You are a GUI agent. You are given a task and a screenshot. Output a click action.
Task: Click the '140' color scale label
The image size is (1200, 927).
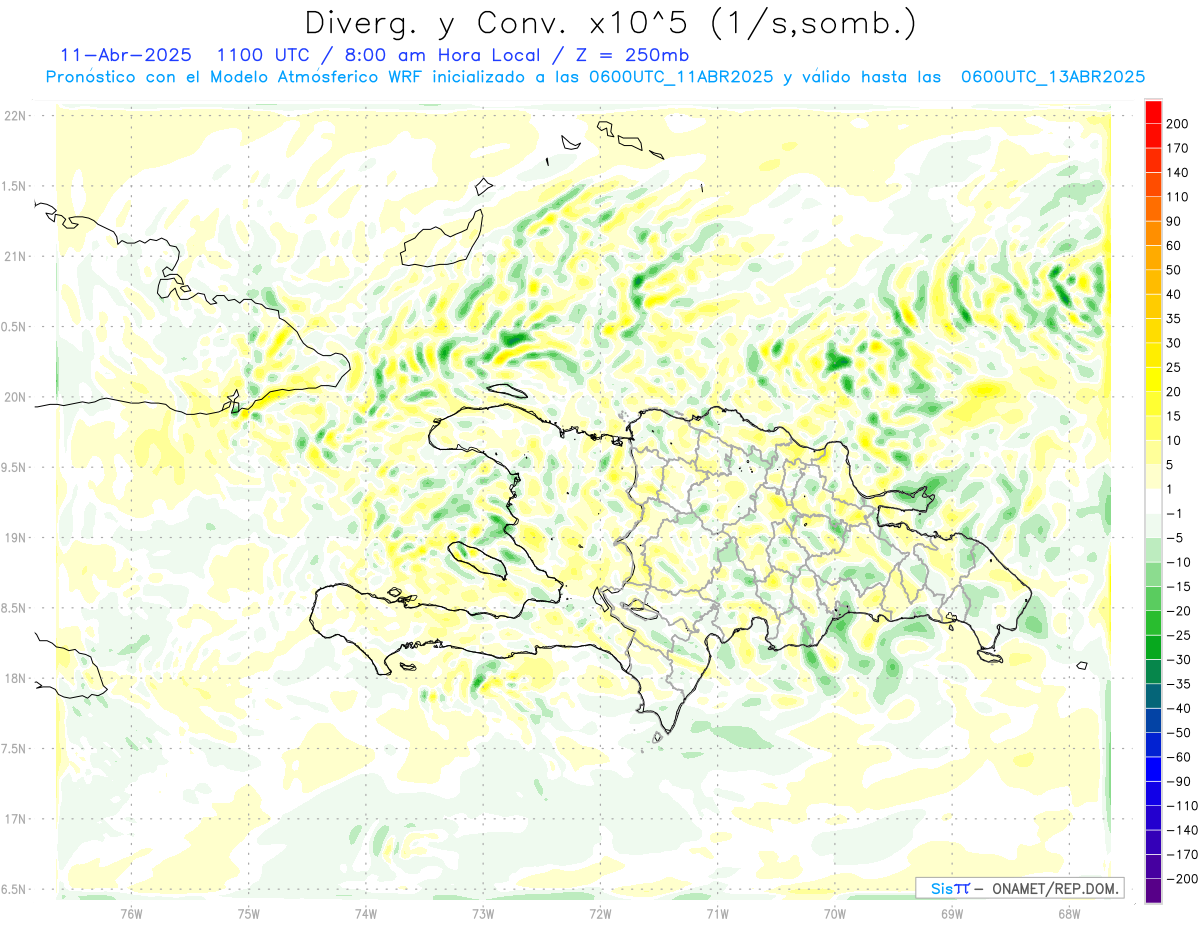[1178, 173]
